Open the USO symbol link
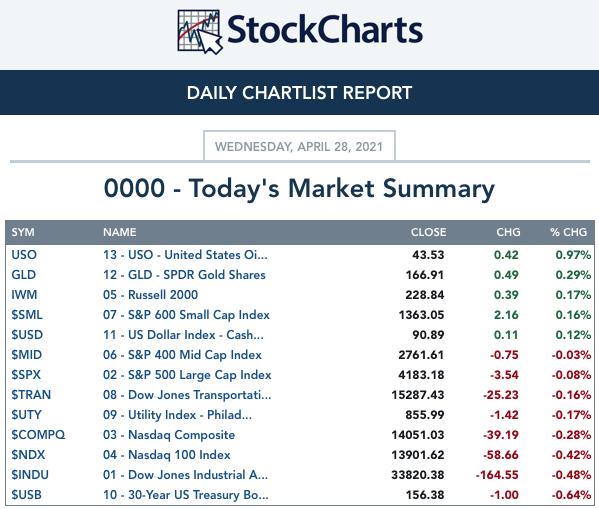The image size is (599, 509). tap(24, 255)
